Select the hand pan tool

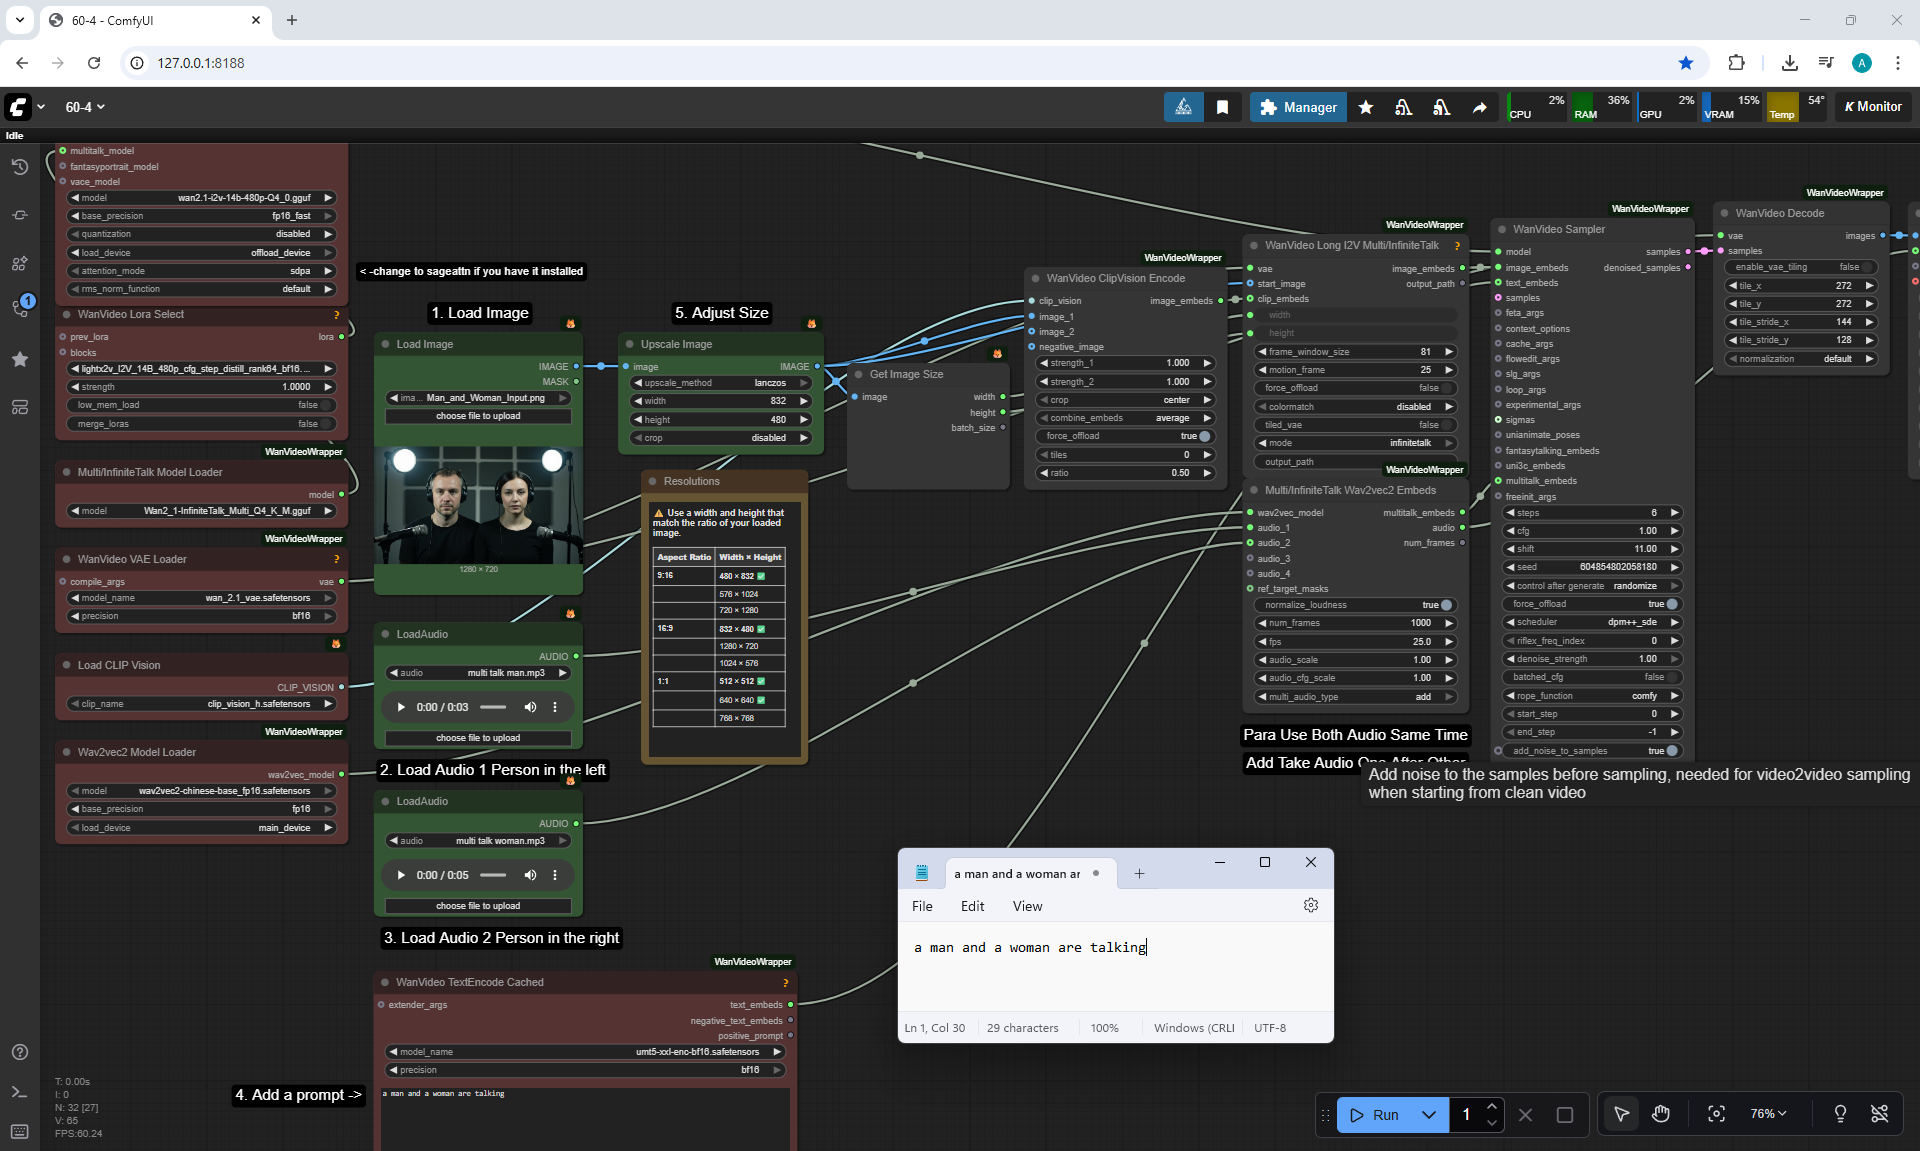(1661, 1114)
